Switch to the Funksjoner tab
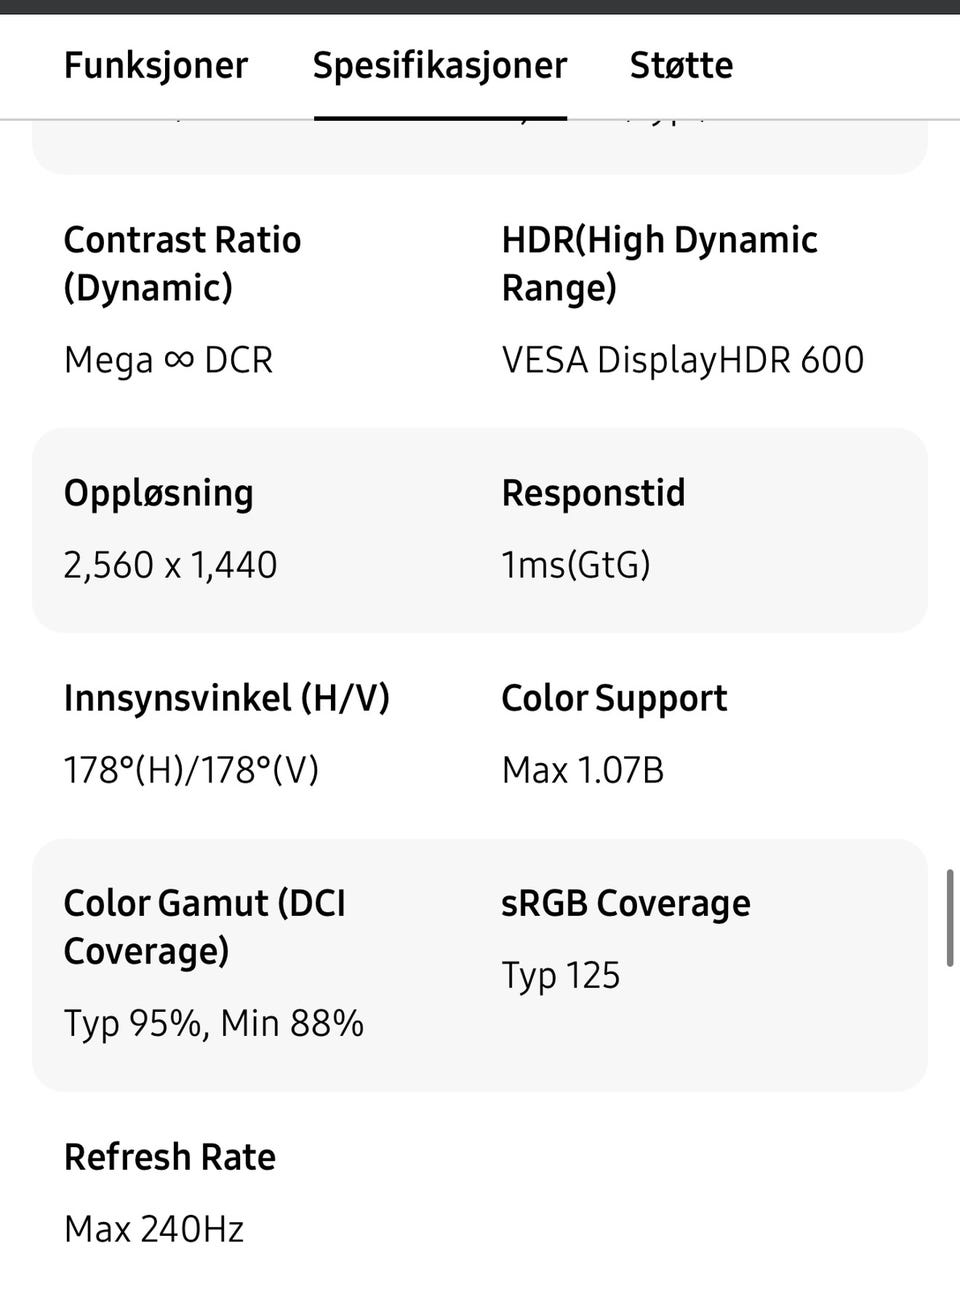Image resolution: width=960 pixels, height=1289 pixels. [155, 66]
